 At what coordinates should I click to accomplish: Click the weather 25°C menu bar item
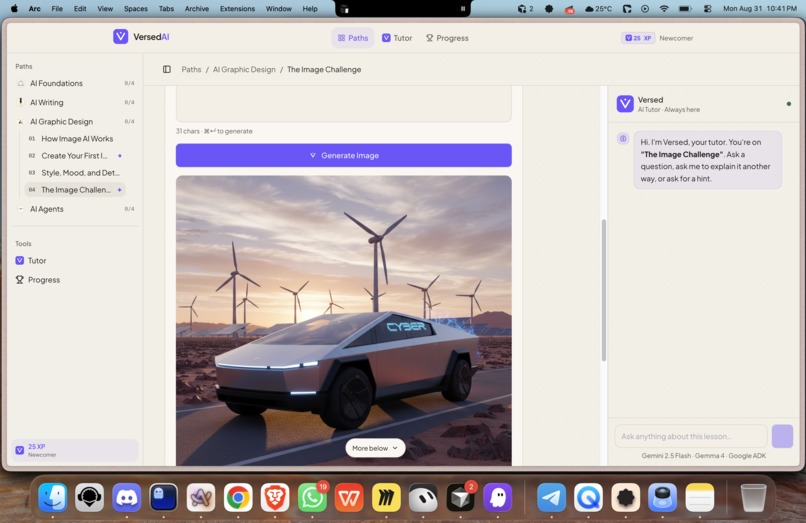[598, 9]
